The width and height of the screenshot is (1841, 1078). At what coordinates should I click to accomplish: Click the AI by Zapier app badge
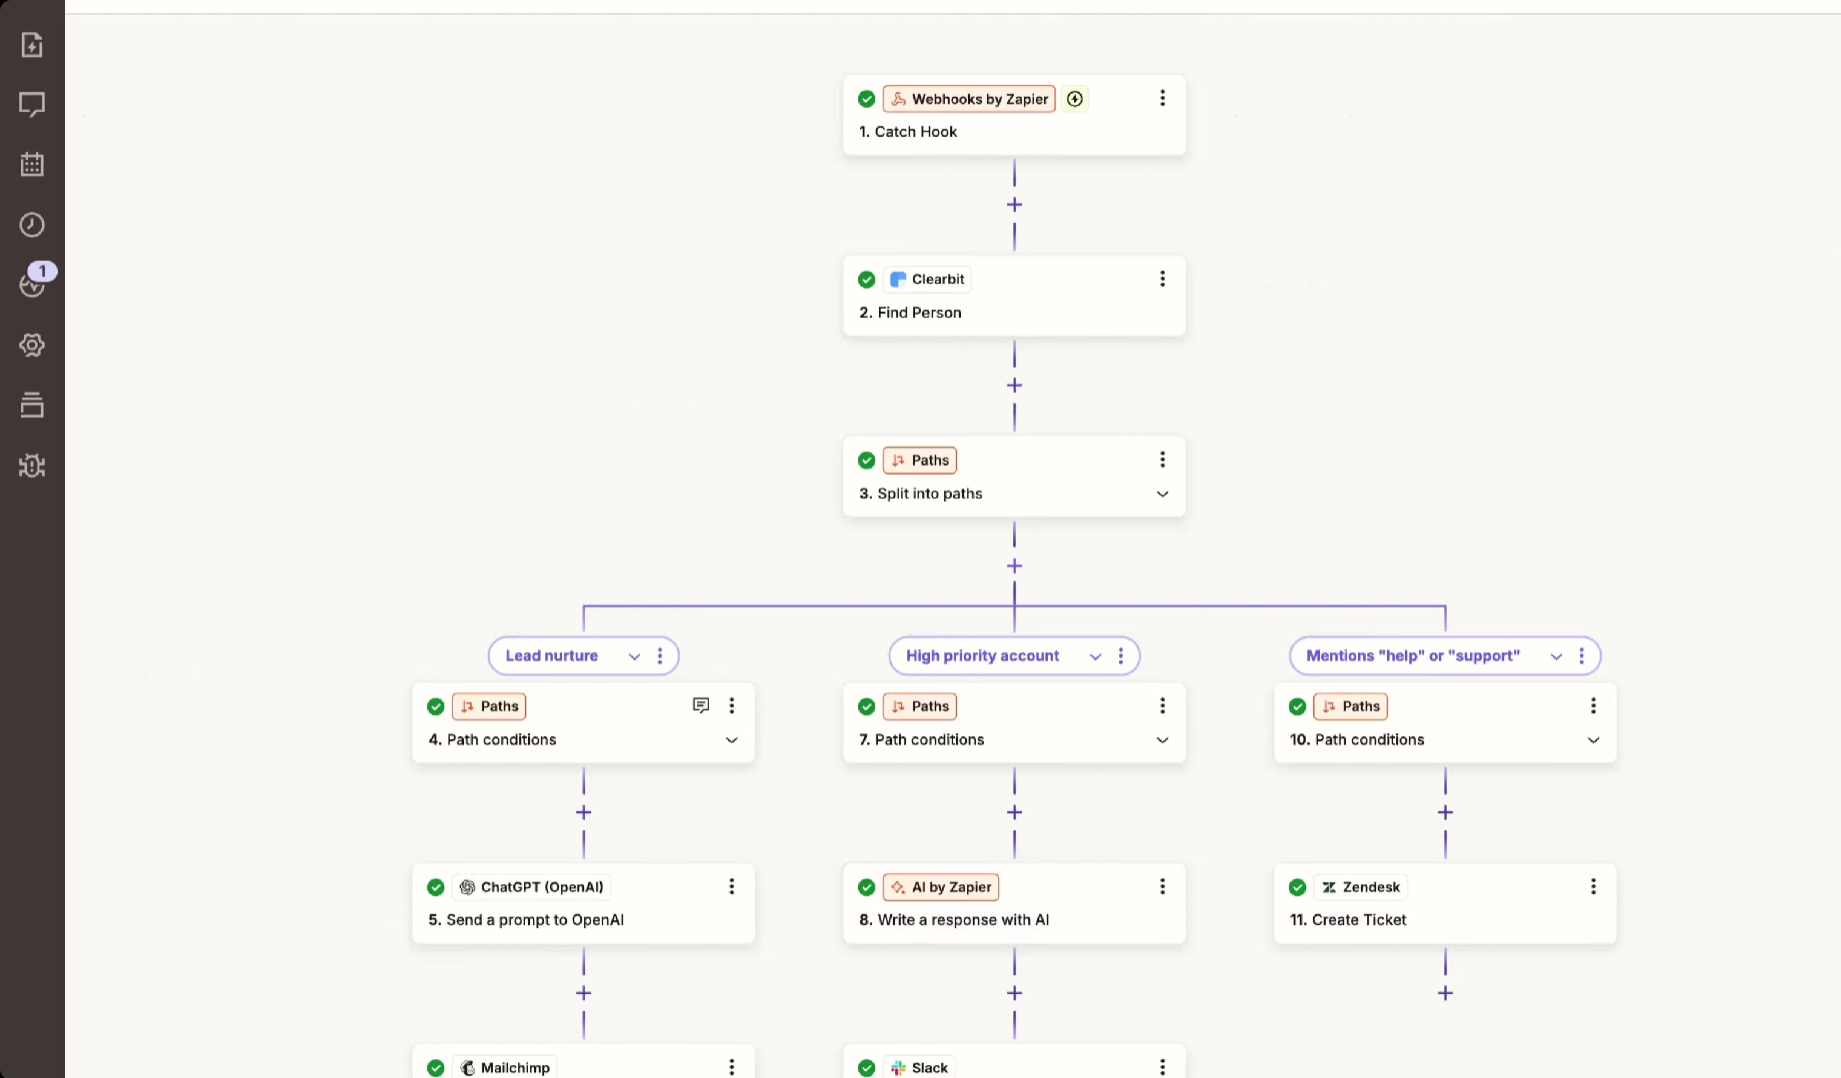click(x=941, y=887)
